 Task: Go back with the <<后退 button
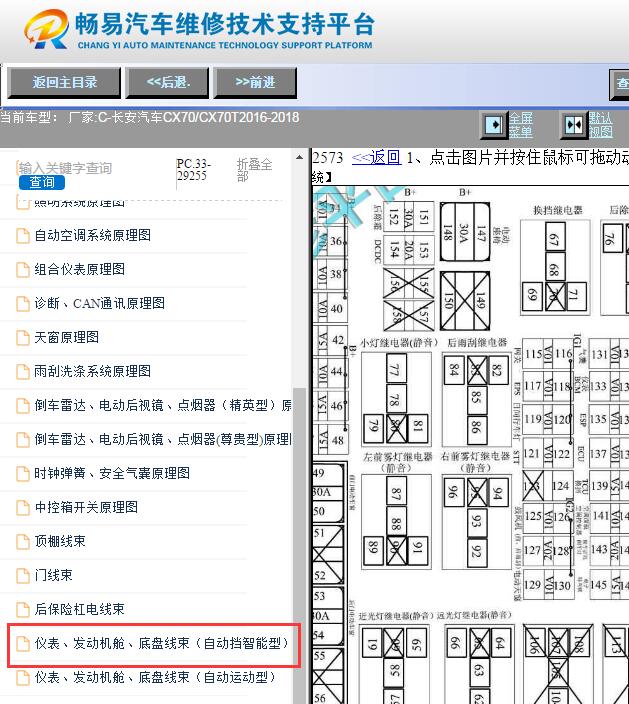pyautogui.click(x=167, y=83)
